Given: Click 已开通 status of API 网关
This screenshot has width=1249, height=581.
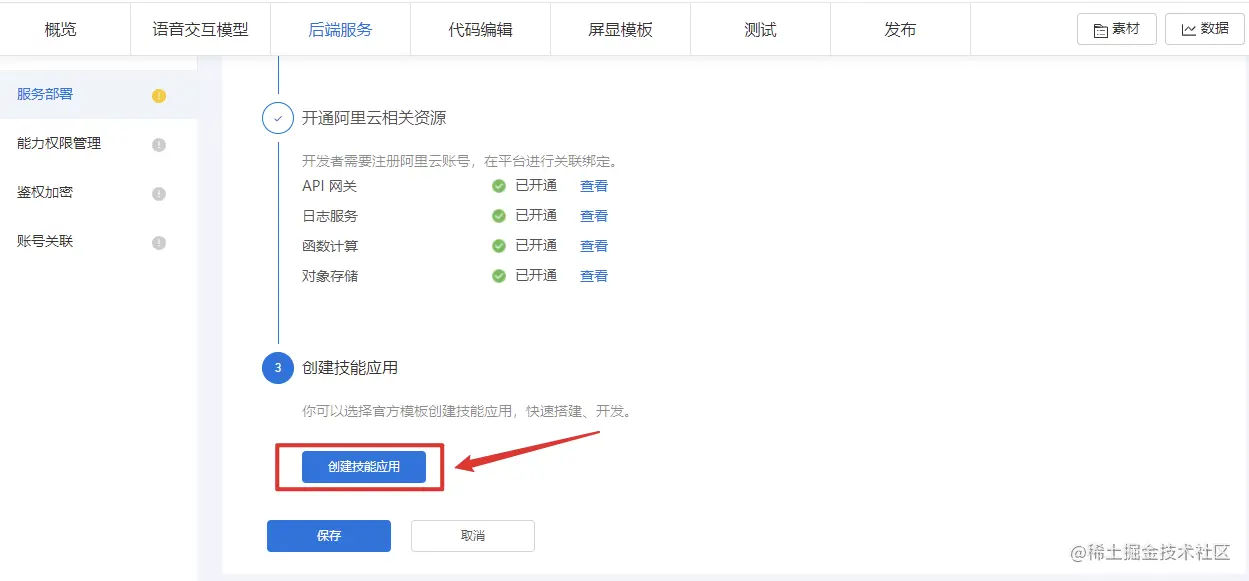Looking at the screenshot, I should click(536, 186).
